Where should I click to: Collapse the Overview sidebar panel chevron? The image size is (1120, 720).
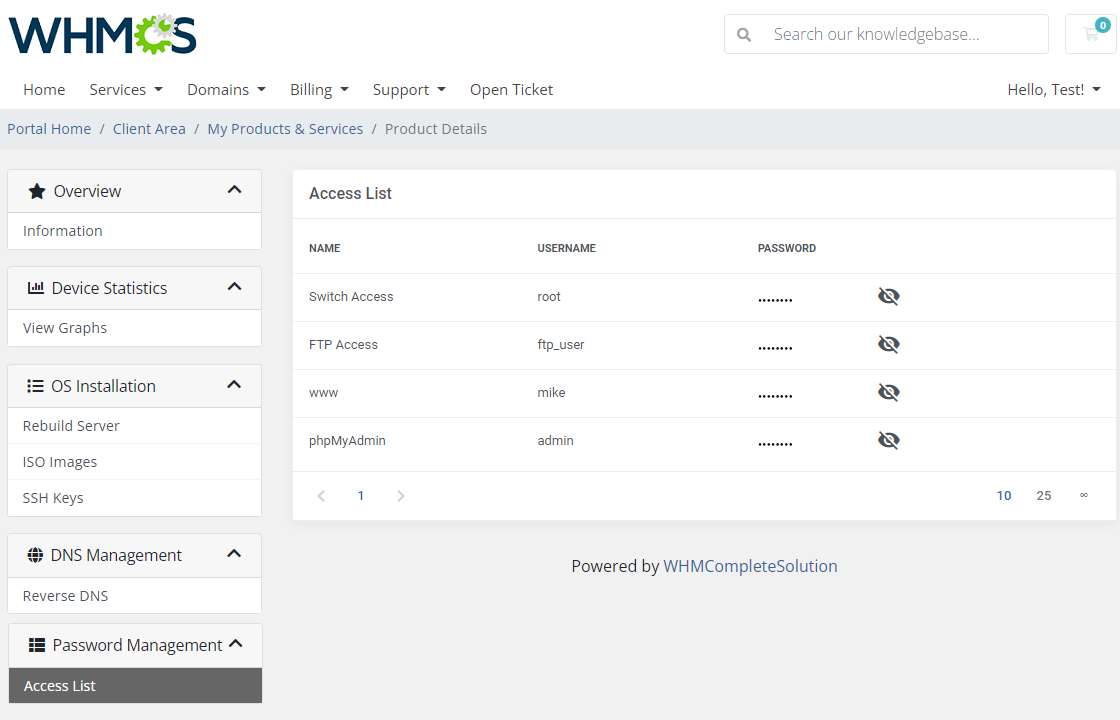pos(234,190)
